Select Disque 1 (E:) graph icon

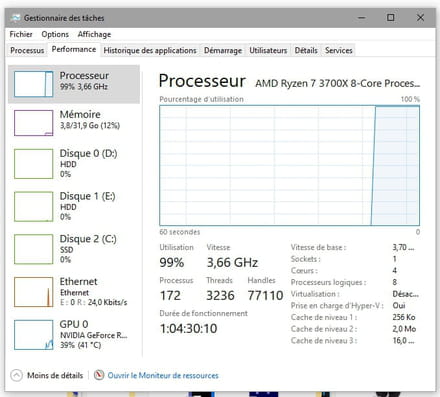[x=33, y=206]
